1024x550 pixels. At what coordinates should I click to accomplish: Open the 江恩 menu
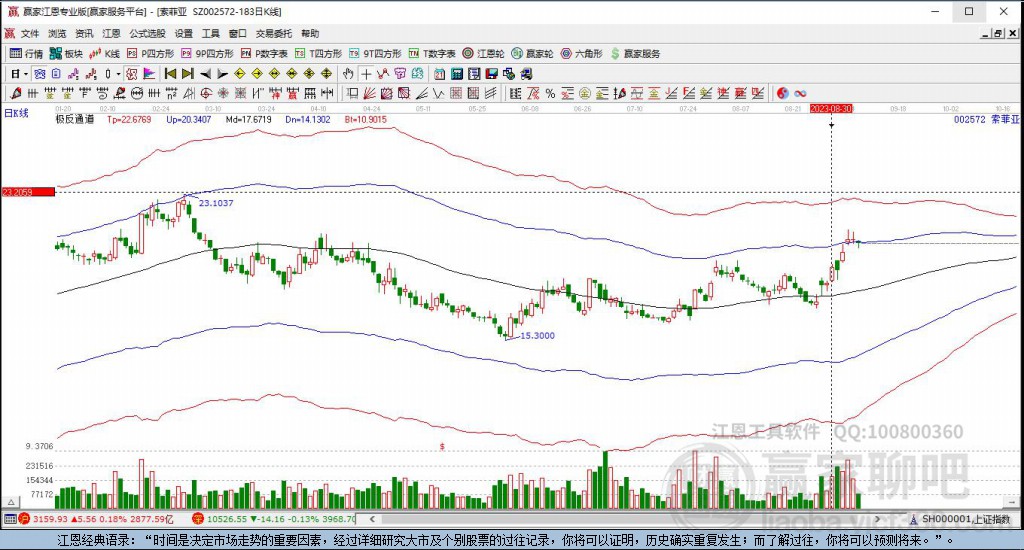111,33
